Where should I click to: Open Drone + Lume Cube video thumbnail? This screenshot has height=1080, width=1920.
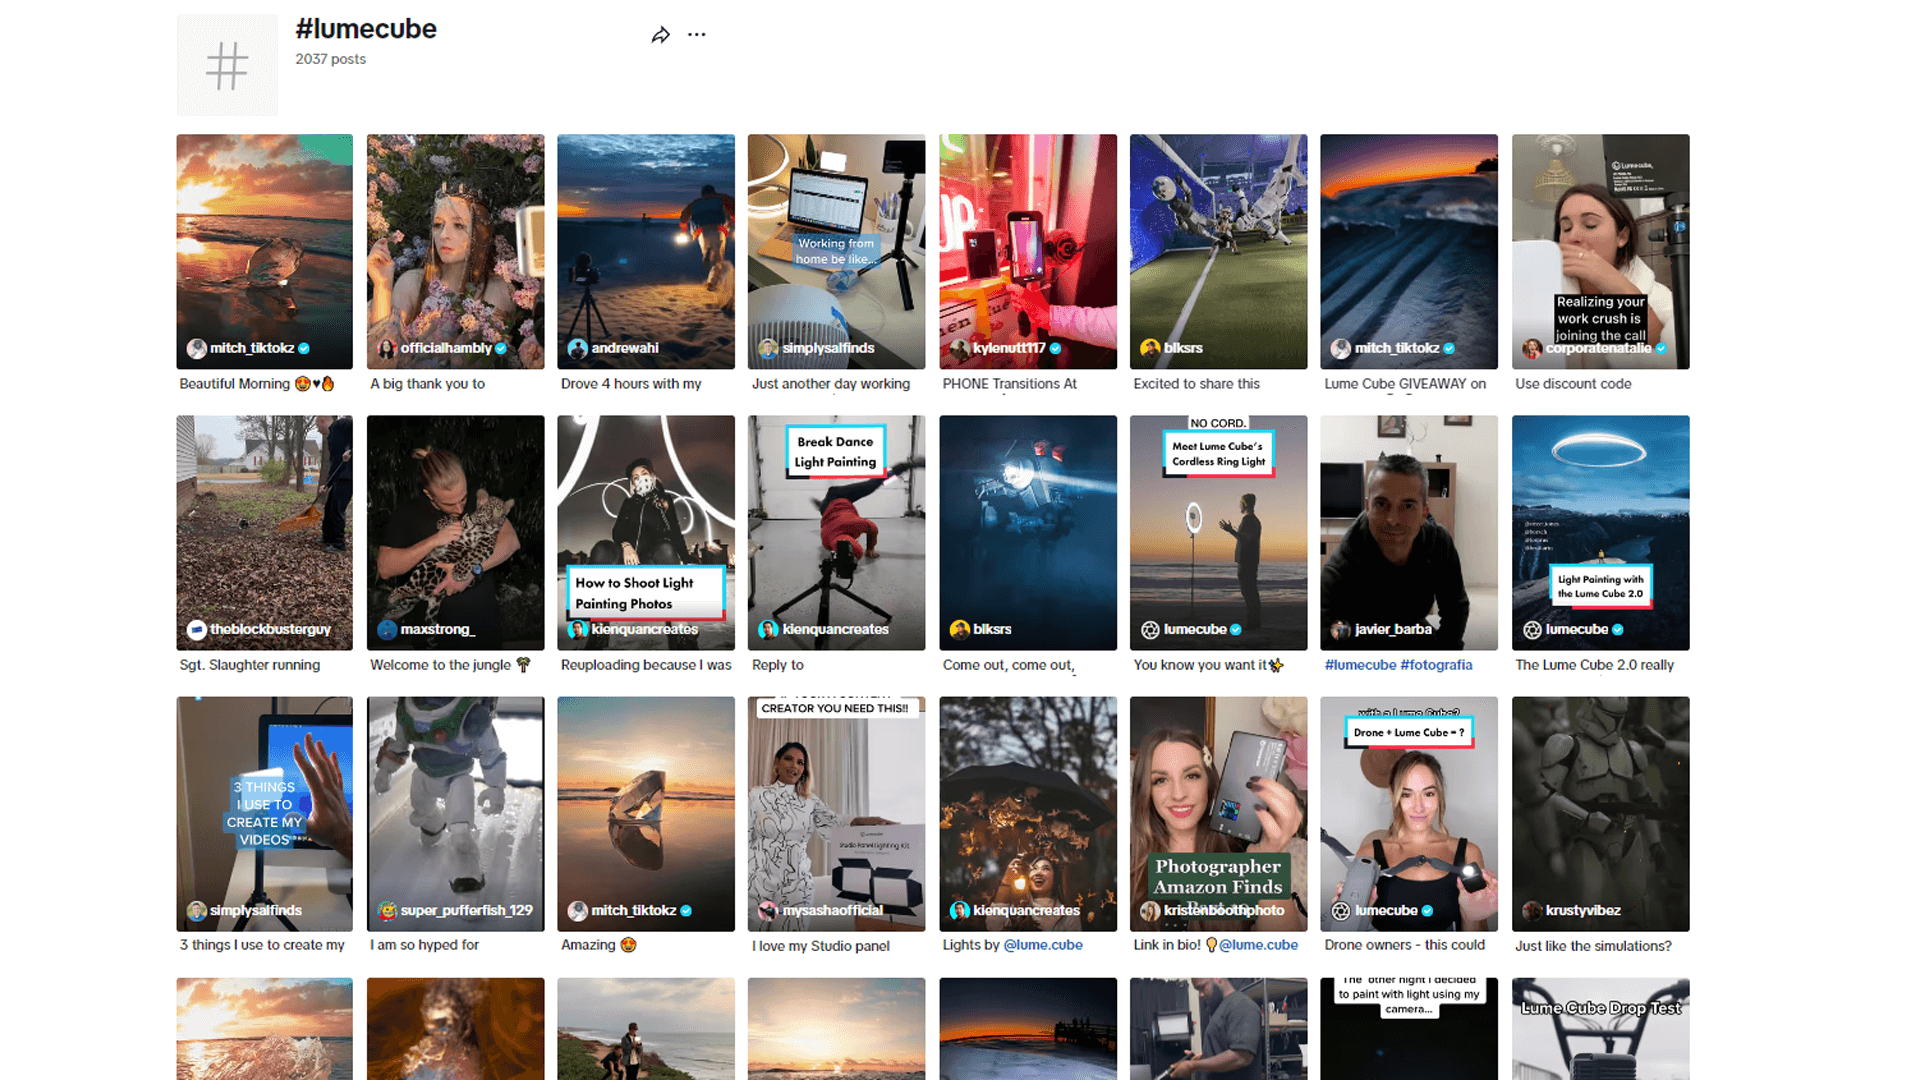tap(1409, 814)
